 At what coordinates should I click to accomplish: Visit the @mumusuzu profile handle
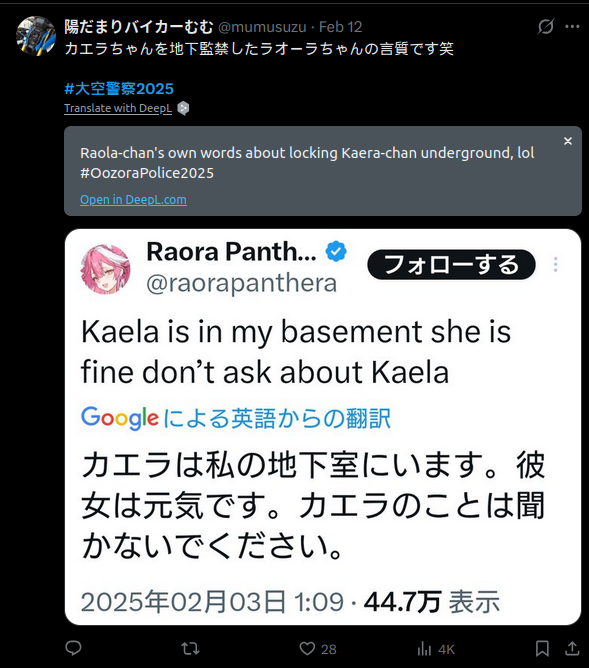pos(262,27)
